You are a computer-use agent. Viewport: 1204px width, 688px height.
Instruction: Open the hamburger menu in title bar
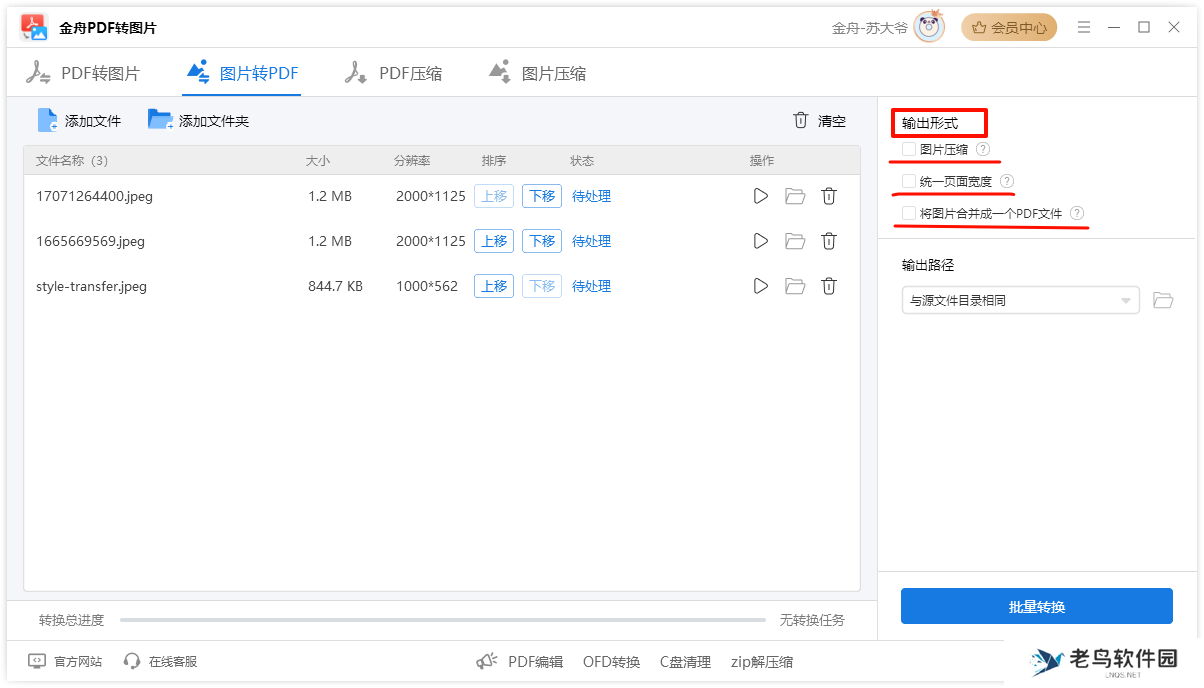click(x=1084, y=27)
